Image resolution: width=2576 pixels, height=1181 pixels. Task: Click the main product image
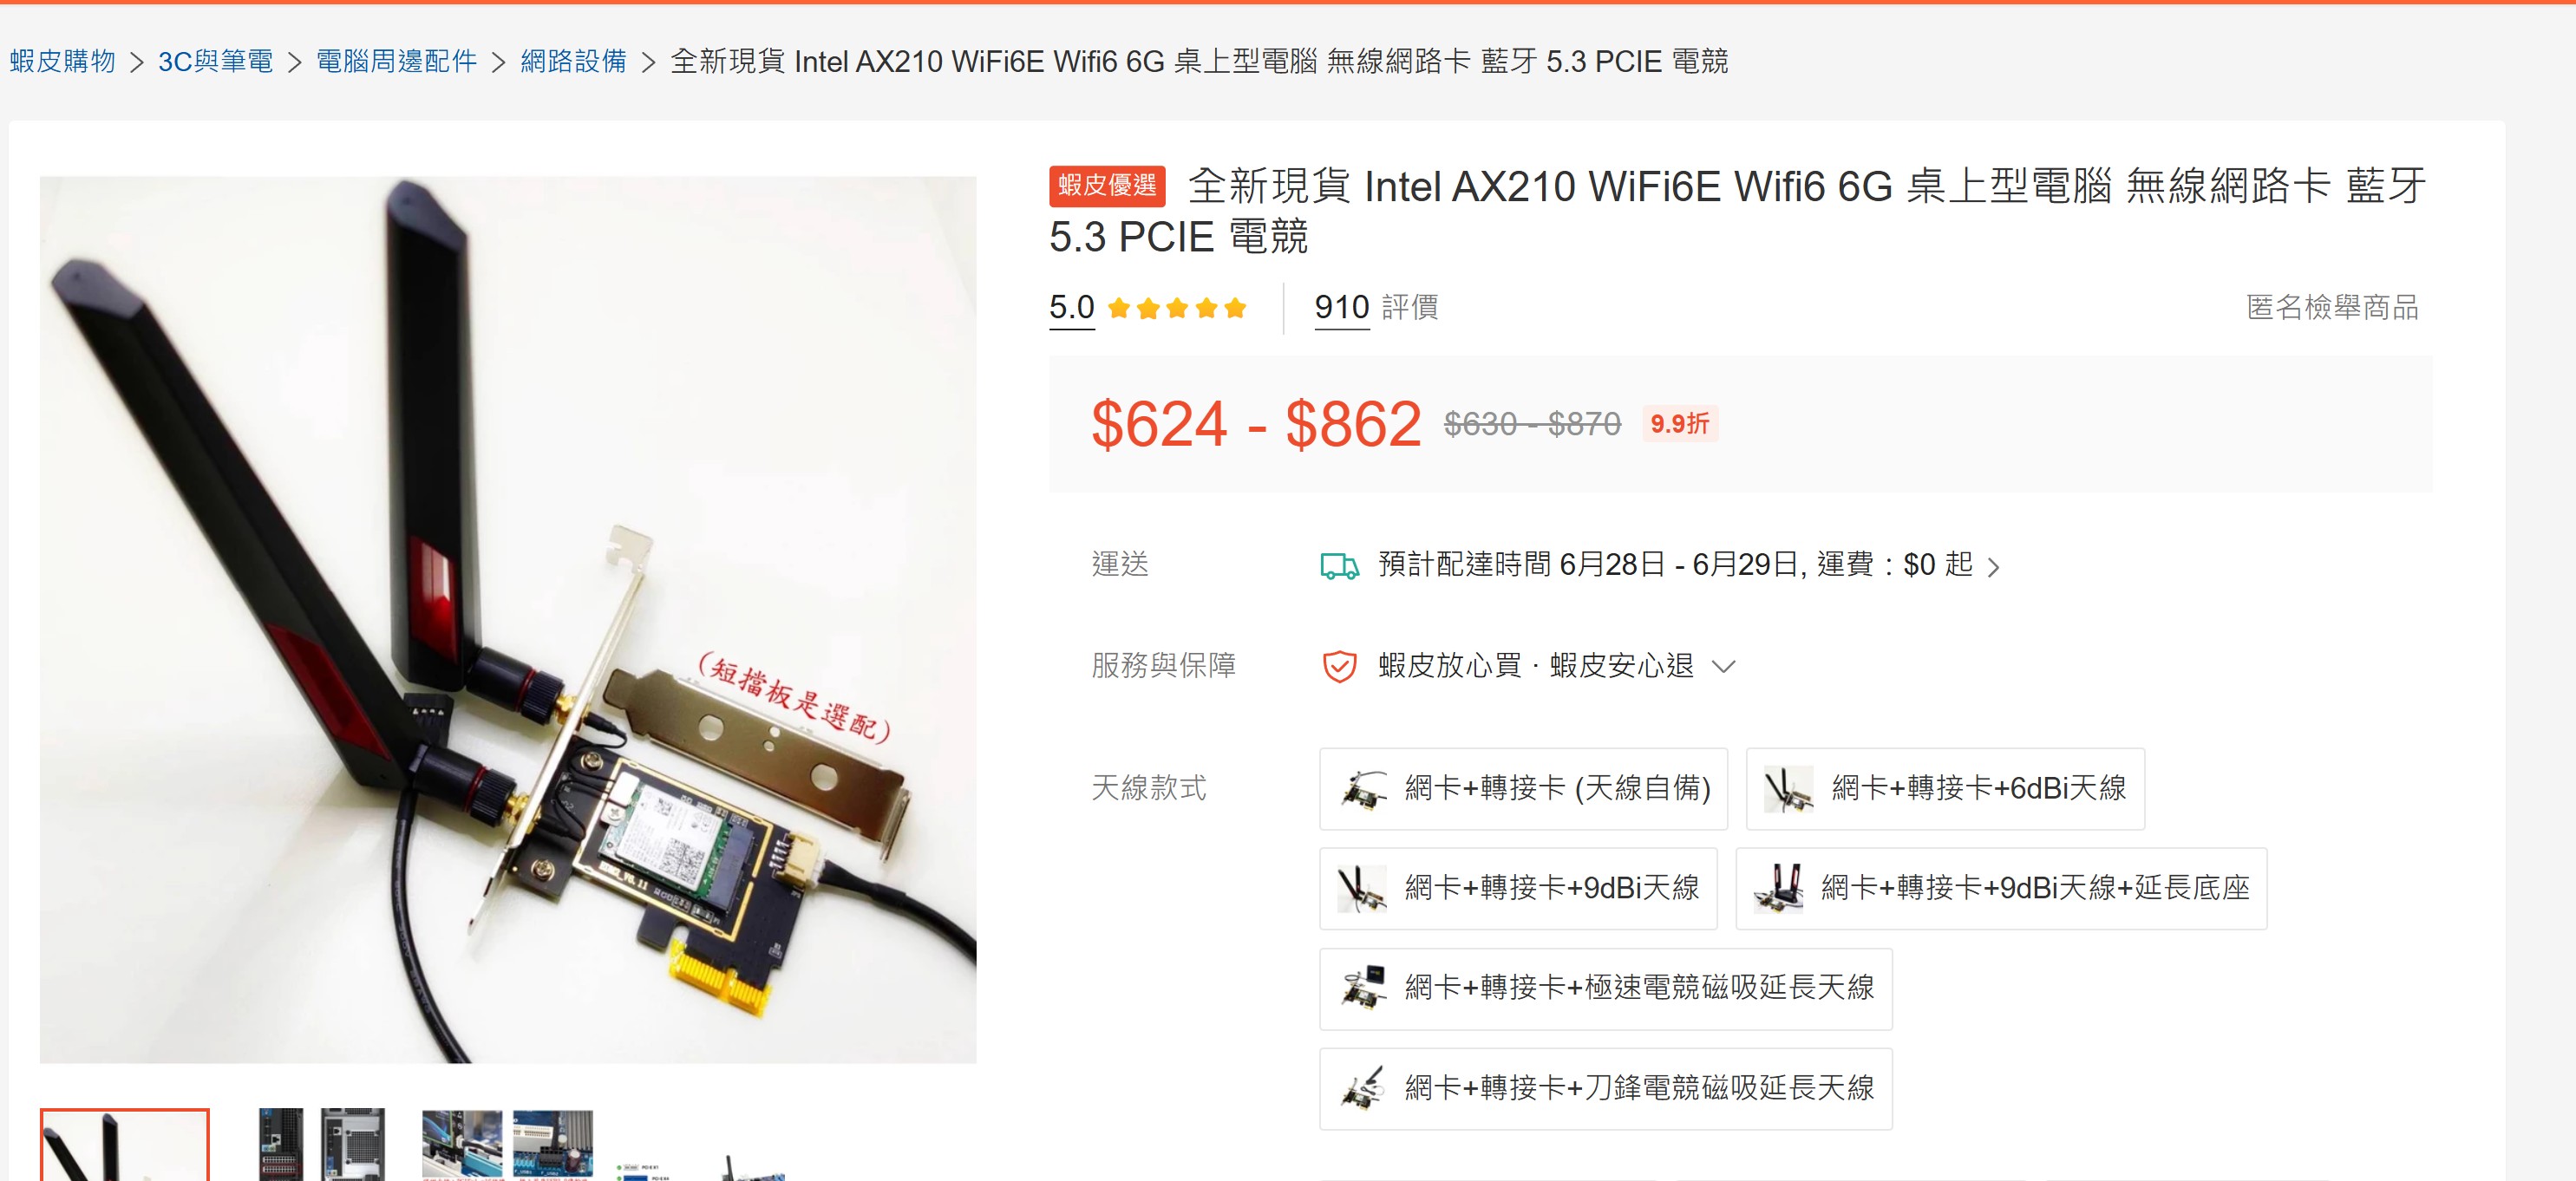pos(508,620)
